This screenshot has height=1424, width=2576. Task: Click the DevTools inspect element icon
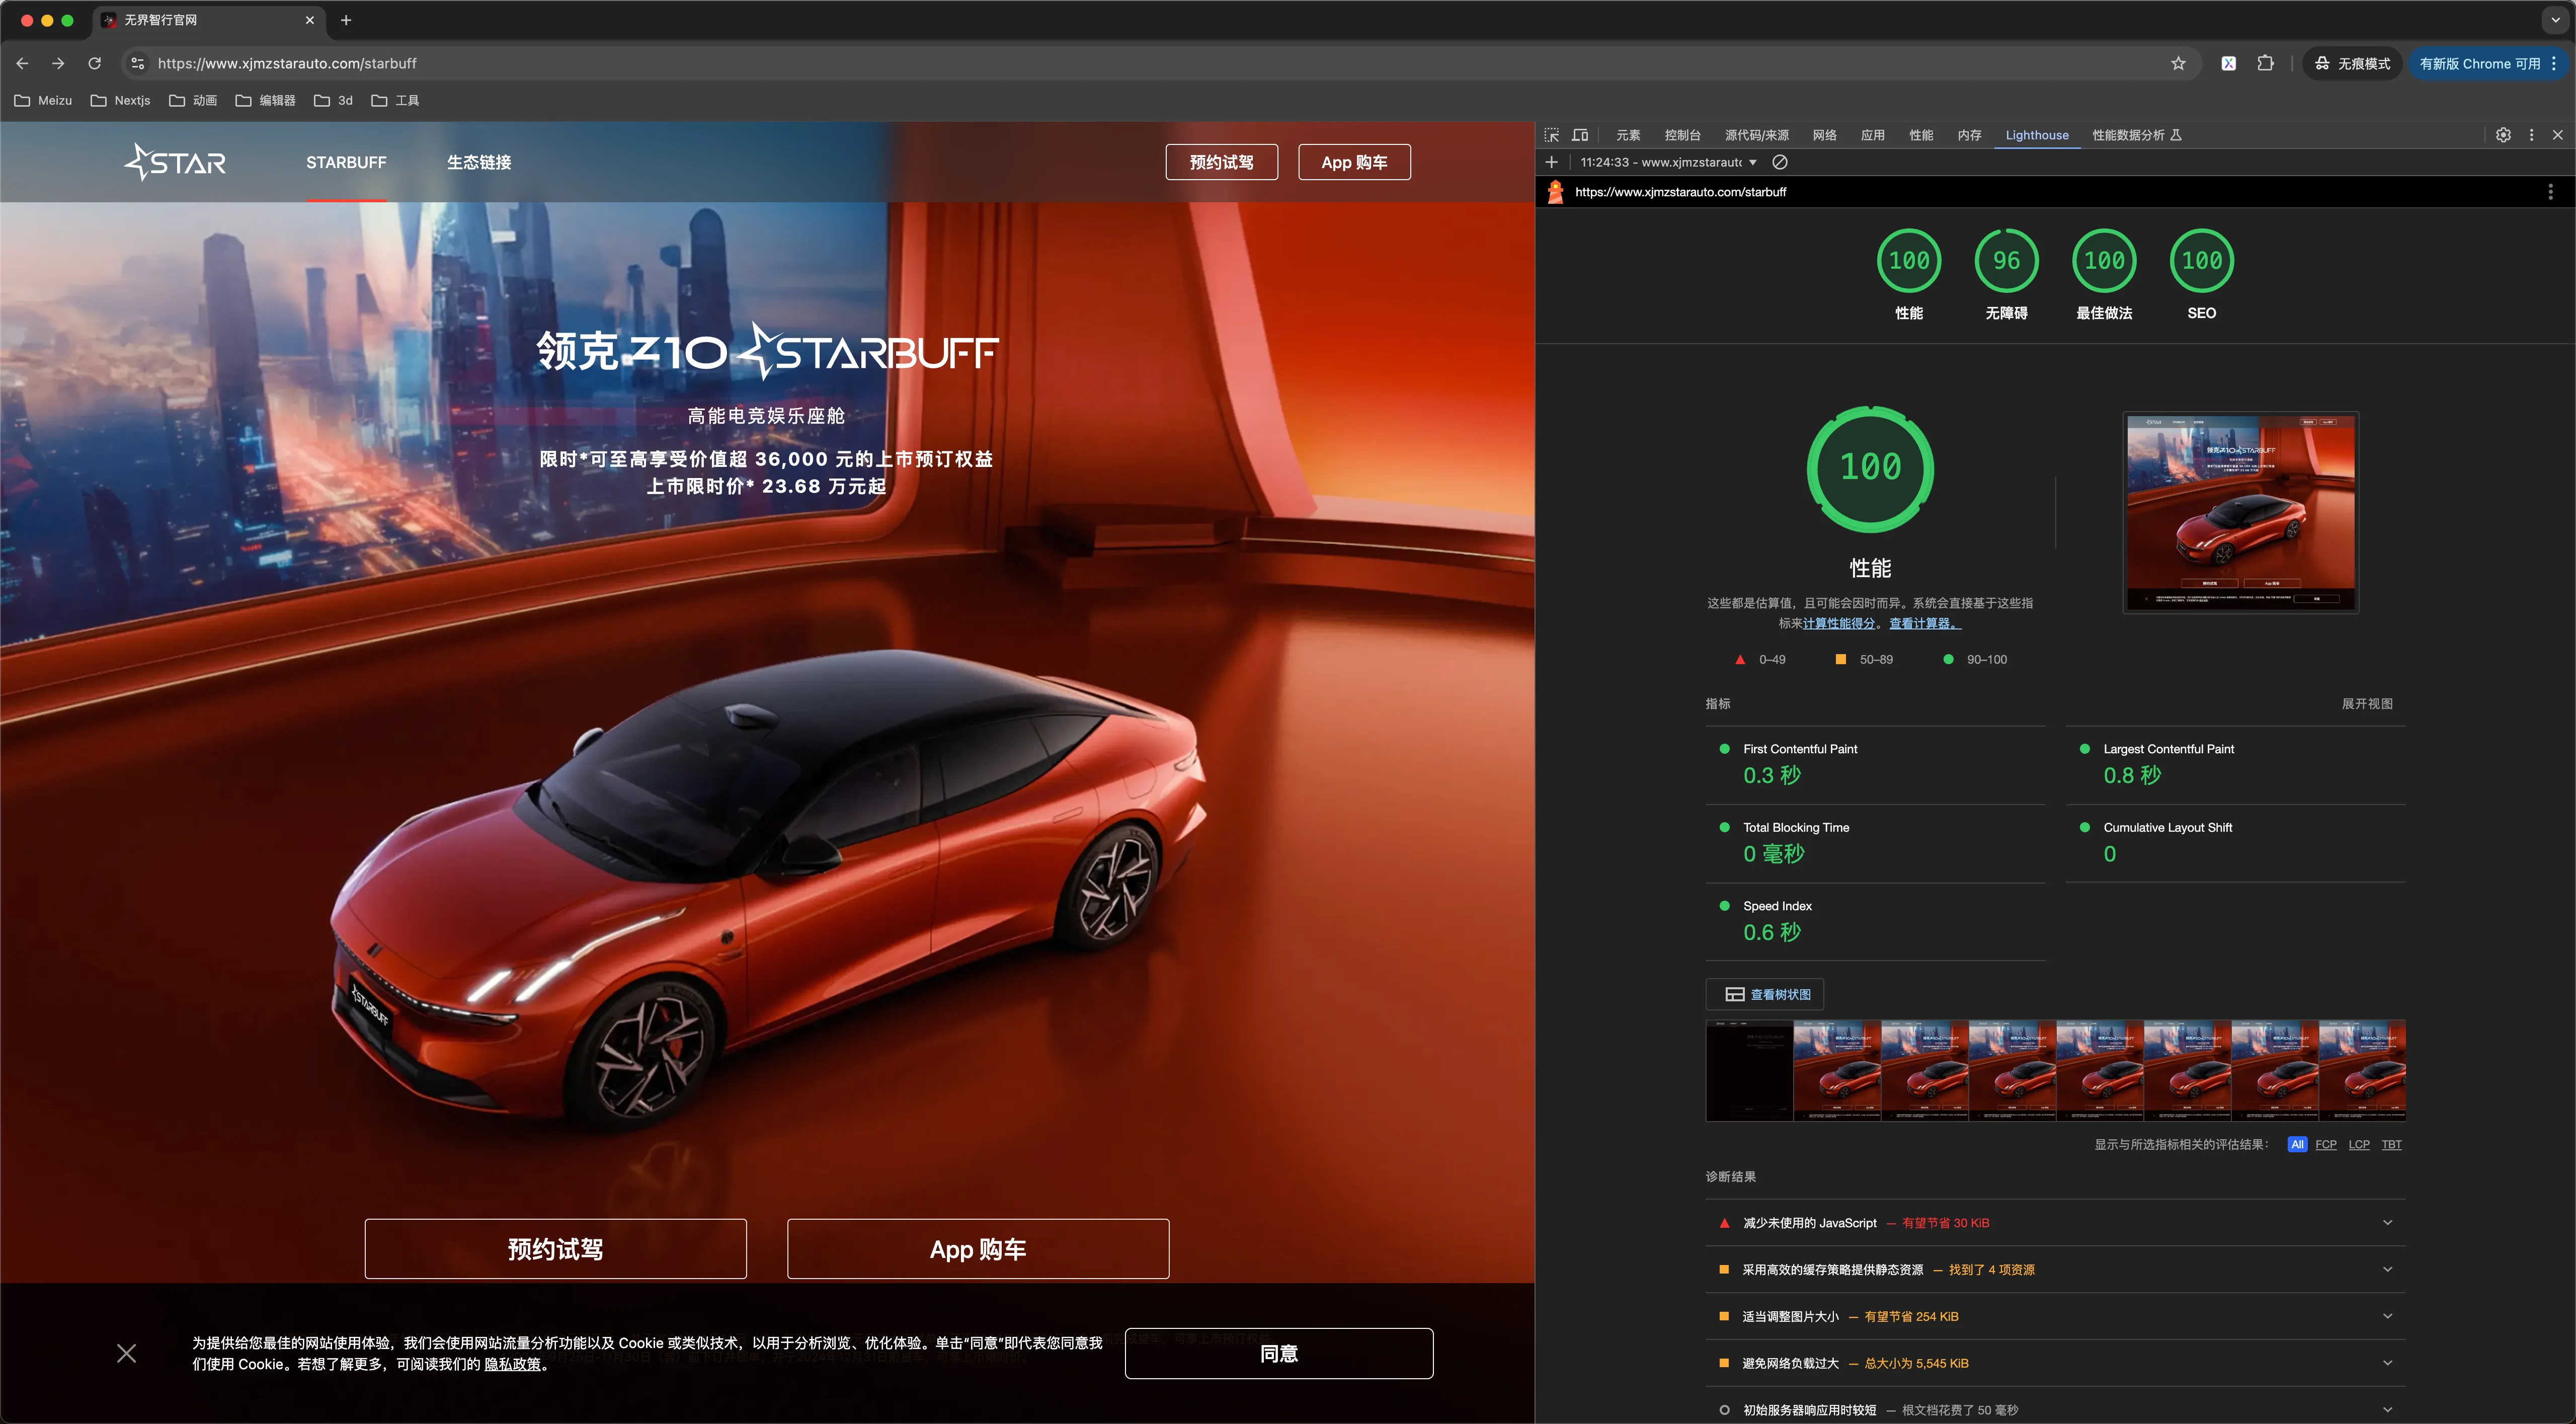click(x=1552, y=135)
